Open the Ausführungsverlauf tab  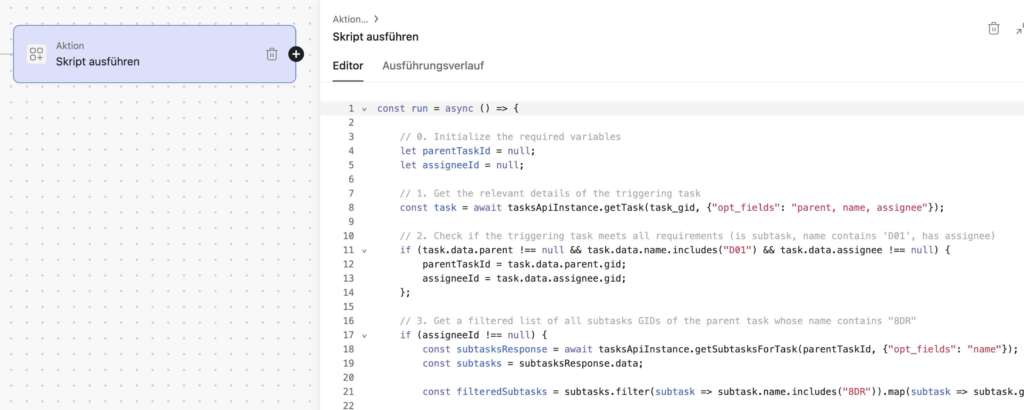(433, 66)
